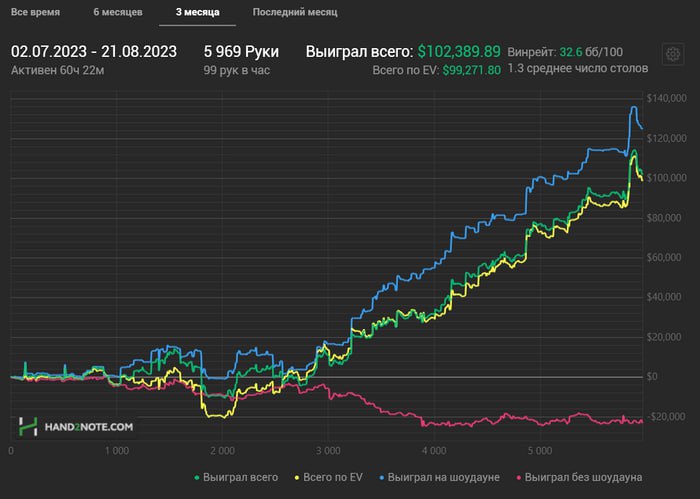Toggle the "Выиграл без шоудауна" legend series
This screenshot has width=700, height=499.
(x=579, y=477)
